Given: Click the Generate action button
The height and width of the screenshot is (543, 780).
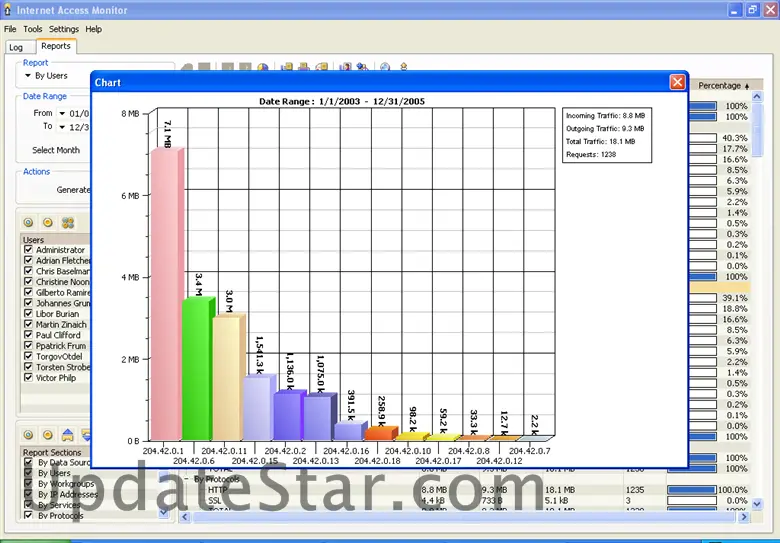Looking at the screenshot, I should [x=73, y=189].
